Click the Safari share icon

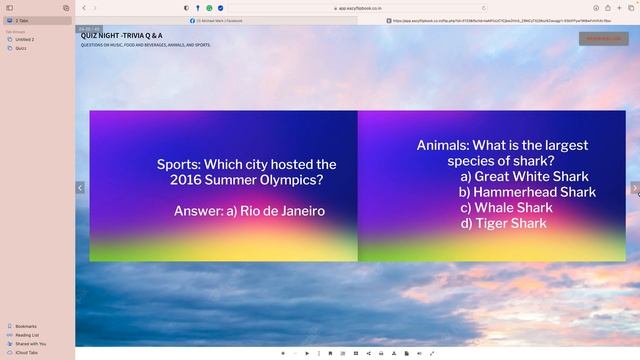click(608, 8)
